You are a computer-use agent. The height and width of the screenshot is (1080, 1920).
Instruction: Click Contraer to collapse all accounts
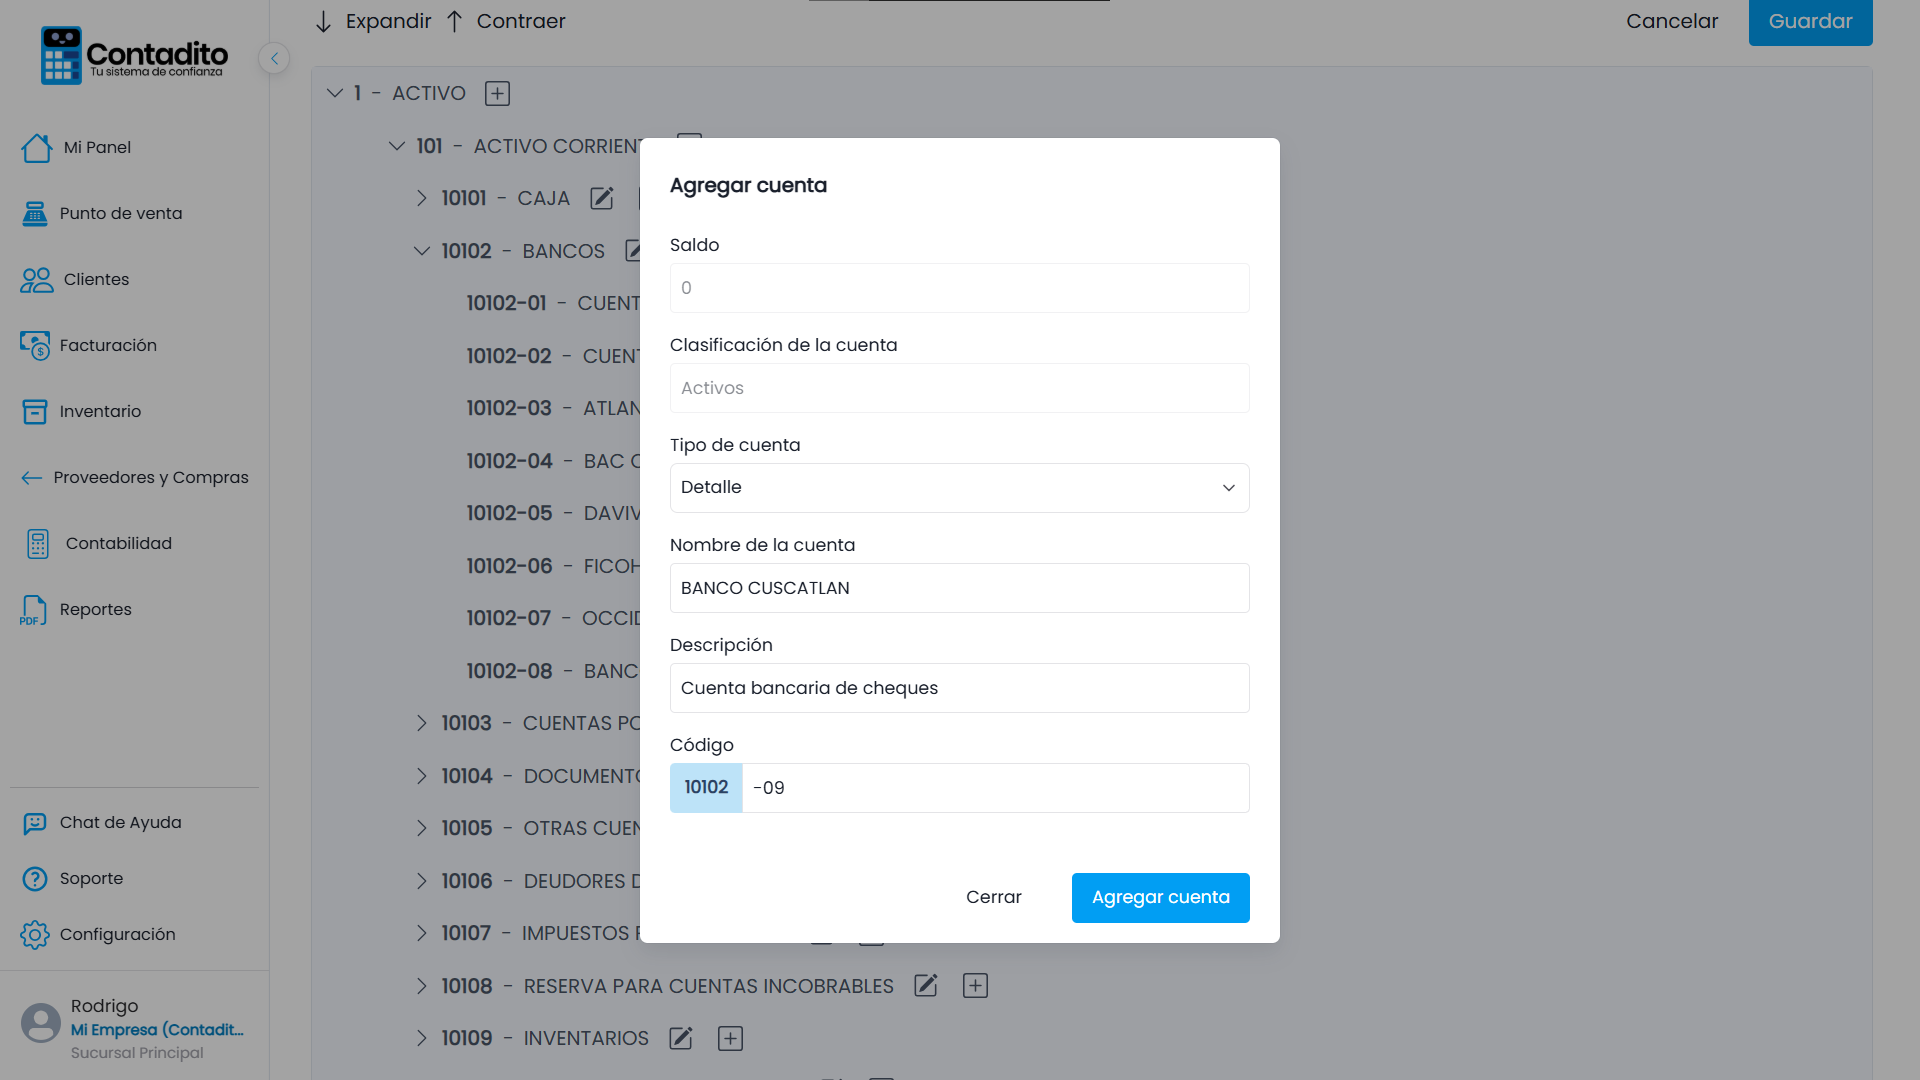coord(506,21)
